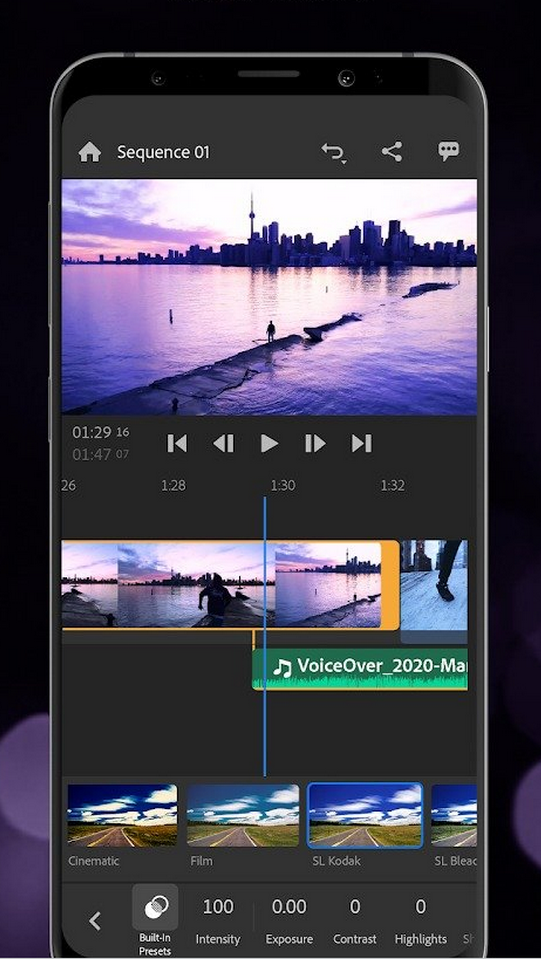541x959 pixels.
Task: Tap the video preview monitor
Action: coord(269,297)
